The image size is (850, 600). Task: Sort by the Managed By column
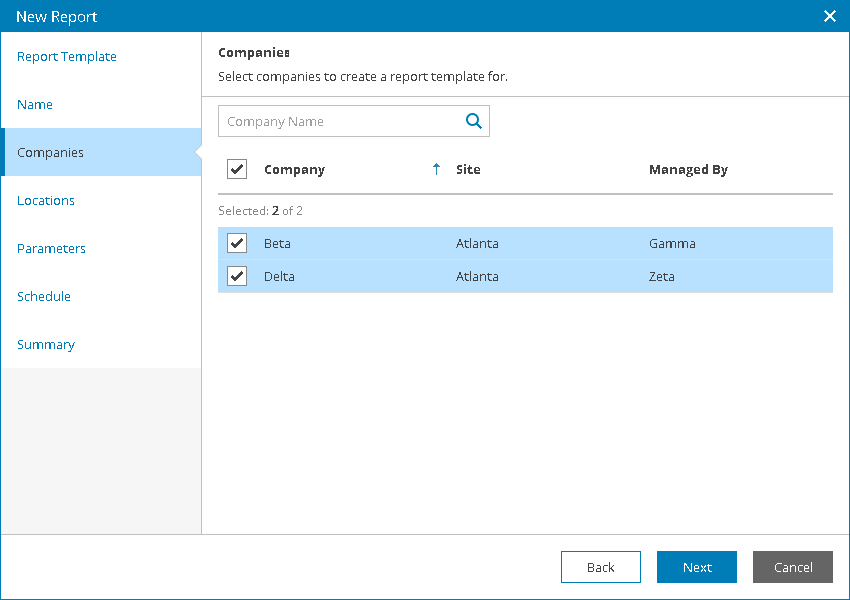point(688,170)
